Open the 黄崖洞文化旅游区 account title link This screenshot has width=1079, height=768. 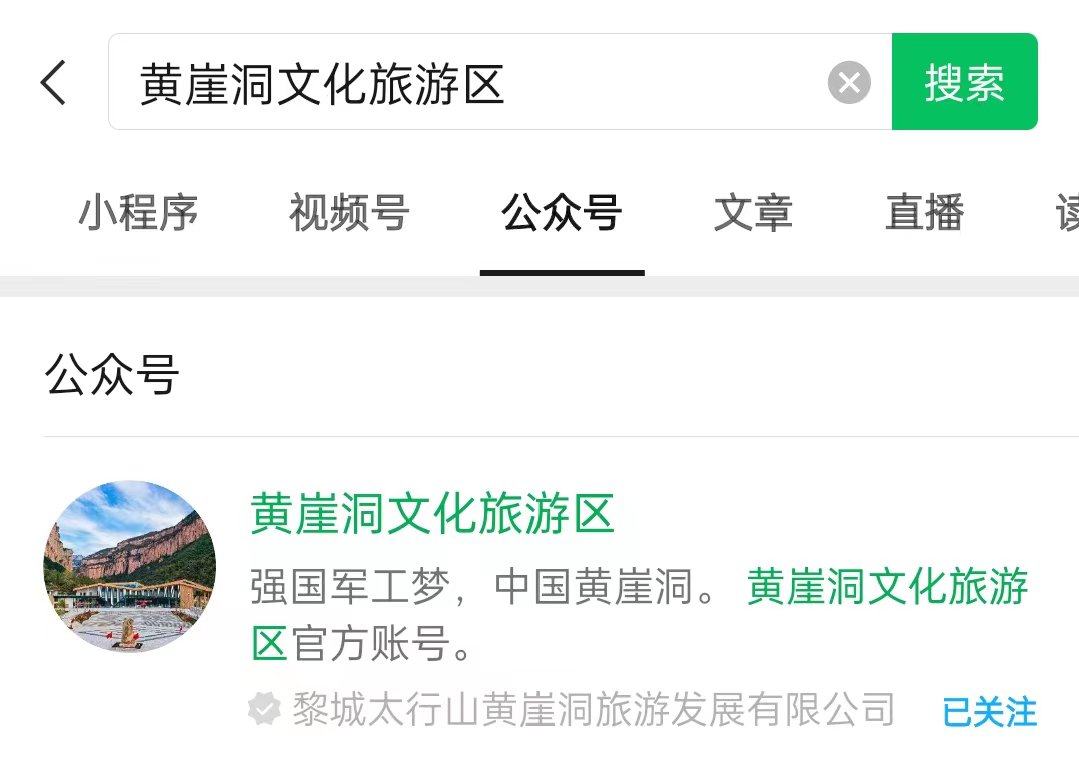click(x=432, y=513)
